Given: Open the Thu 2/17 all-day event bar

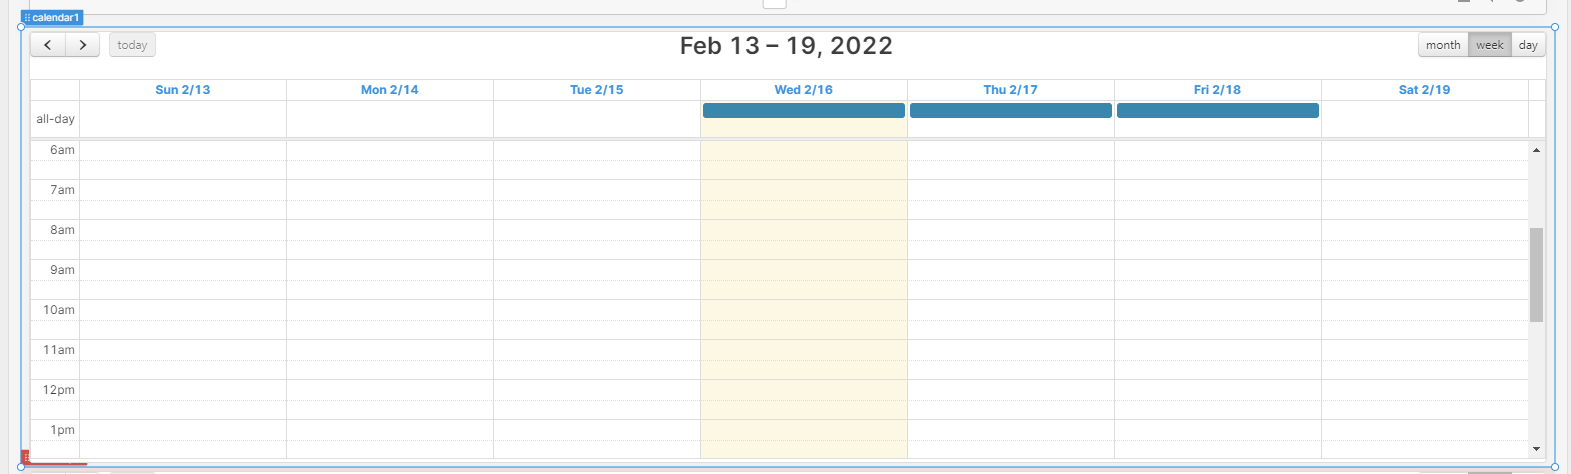Looking at the screenshot, I should [x=1011, y=110].
